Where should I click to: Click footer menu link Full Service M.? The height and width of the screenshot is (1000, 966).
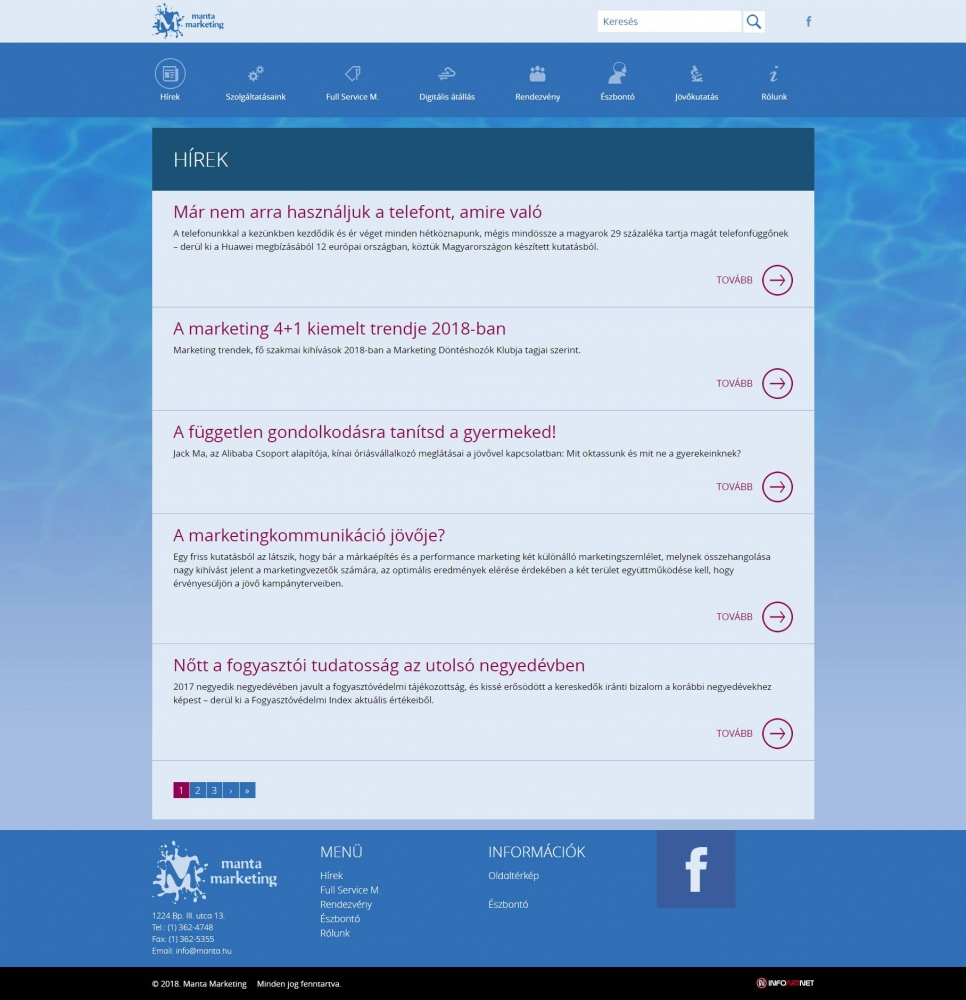click(x=350, y=890)
